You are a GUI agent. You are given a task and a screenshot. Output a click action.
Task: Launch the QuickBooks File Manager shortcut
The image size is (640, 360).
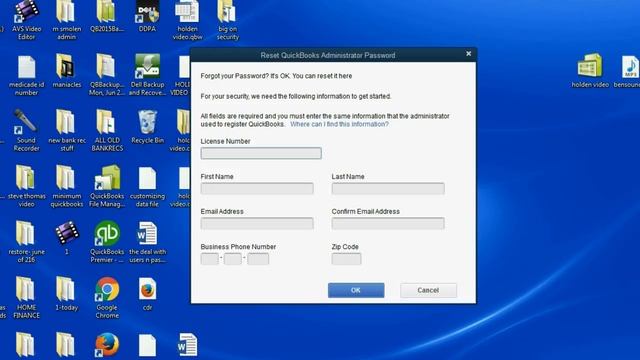coord(107,187)
